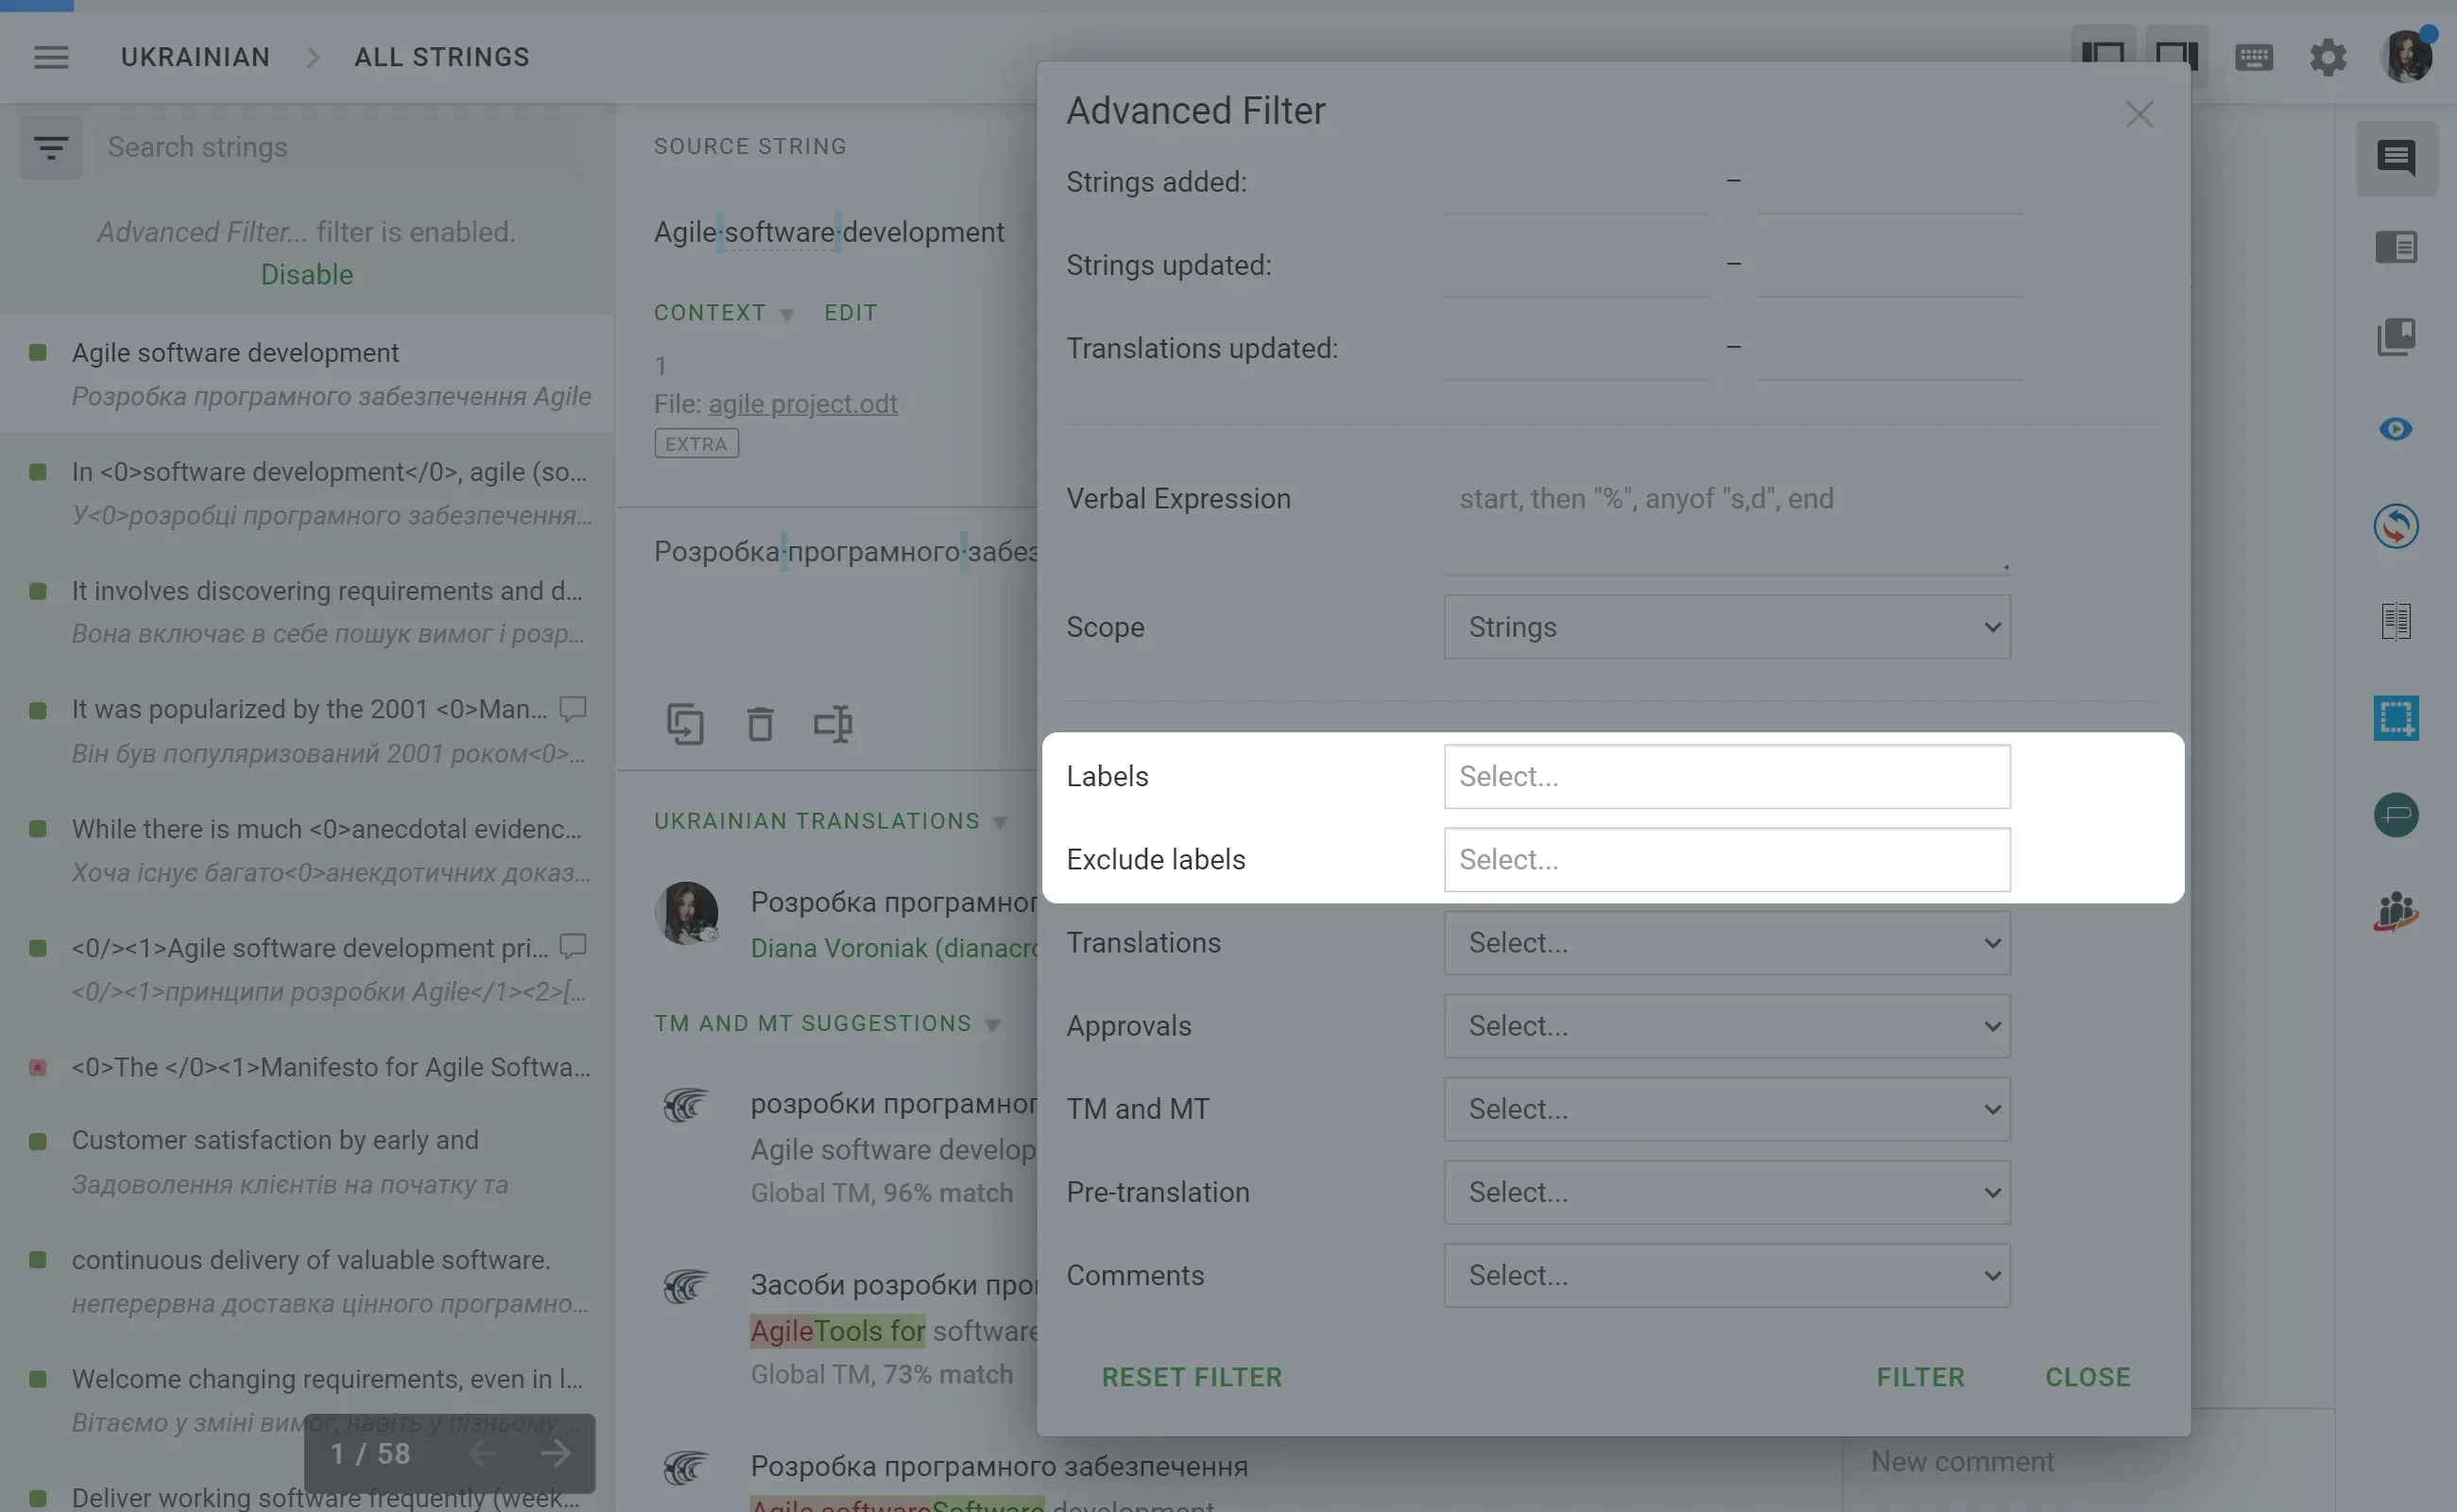This screenshot has height=1512, width=2457.
Task: Open the Comments panel icon
Action: [2397, 158]
